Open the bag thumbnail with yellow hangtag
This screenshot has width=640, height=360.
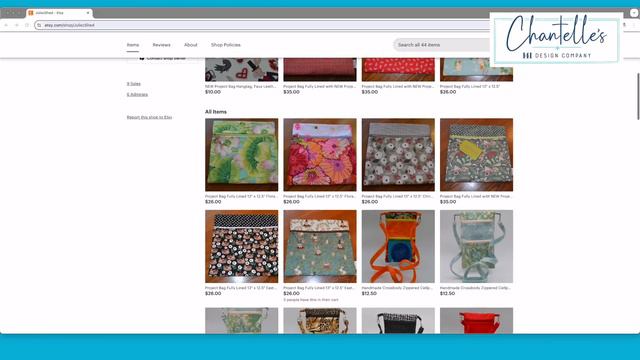tap(476, 155)
